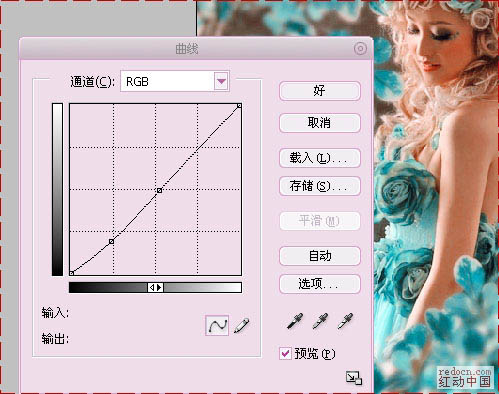499x394 pixels.
Task: Click the 存储(S)... save button
Action: tap(320, 186)
